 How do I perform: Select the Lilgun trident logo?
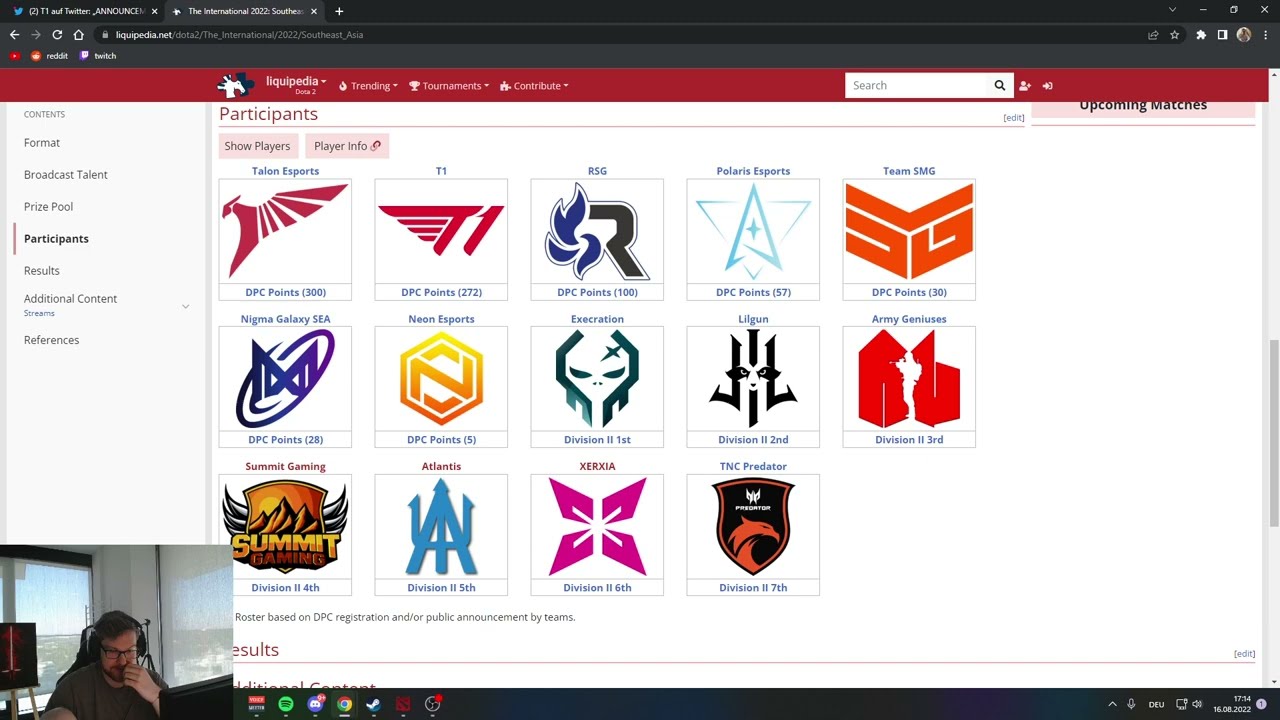click(x=753, y=379)
